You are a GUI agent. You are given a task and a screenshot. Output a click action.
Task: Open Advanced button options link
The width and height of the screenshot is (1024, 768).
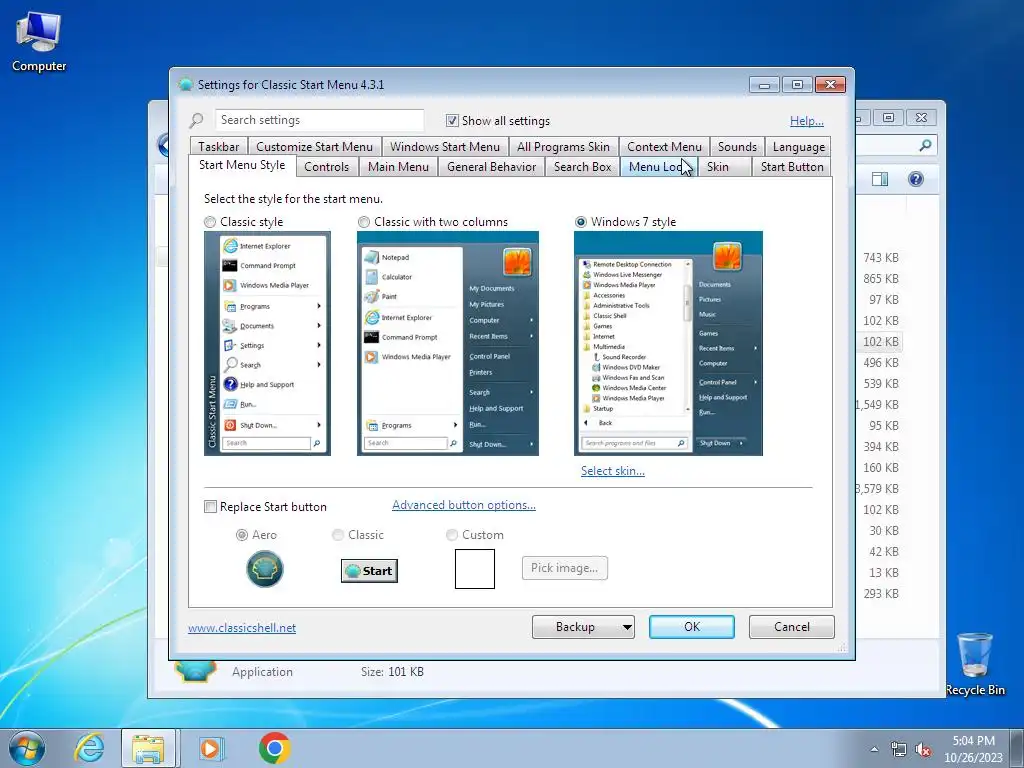coord(464,505)
